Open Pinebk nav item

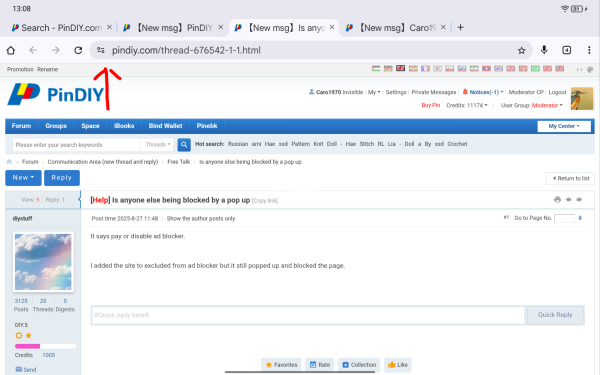pyautogui.click(x=207, y=126)
